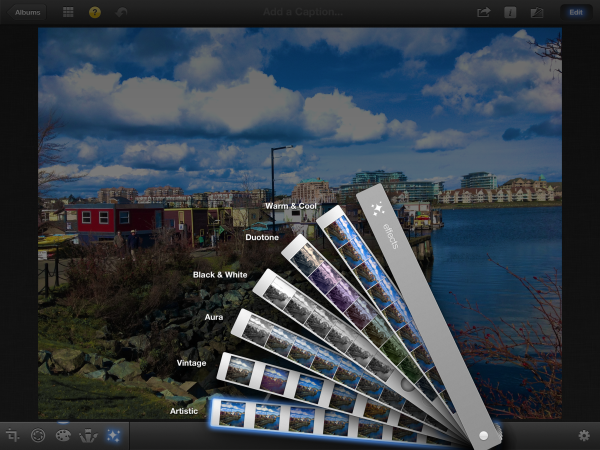Toggle the Edit button

pos(576,12)
